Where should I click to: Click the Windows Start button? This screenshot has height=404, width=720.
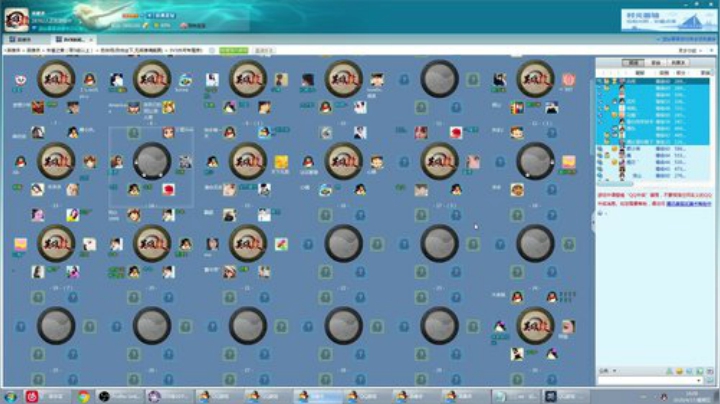click(11, 396)
